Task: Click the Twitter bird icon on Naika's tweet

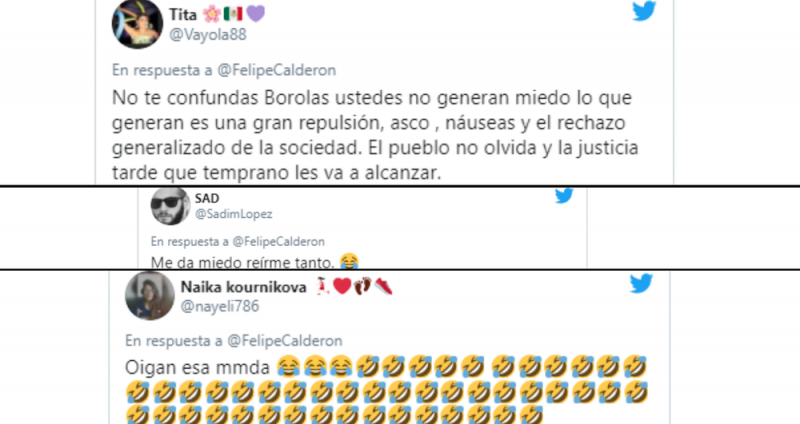Action: pyautogui.click(x=641, y=283)
